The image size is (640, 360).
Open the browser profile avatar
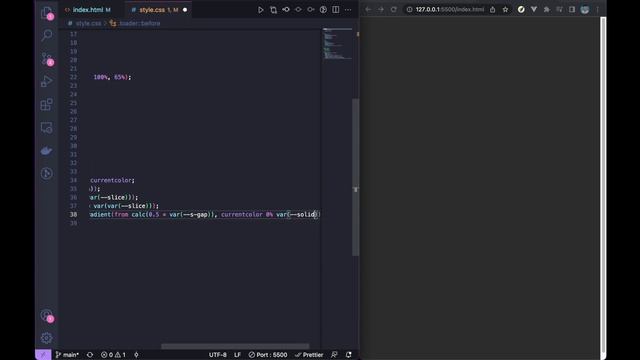(585, 9)
